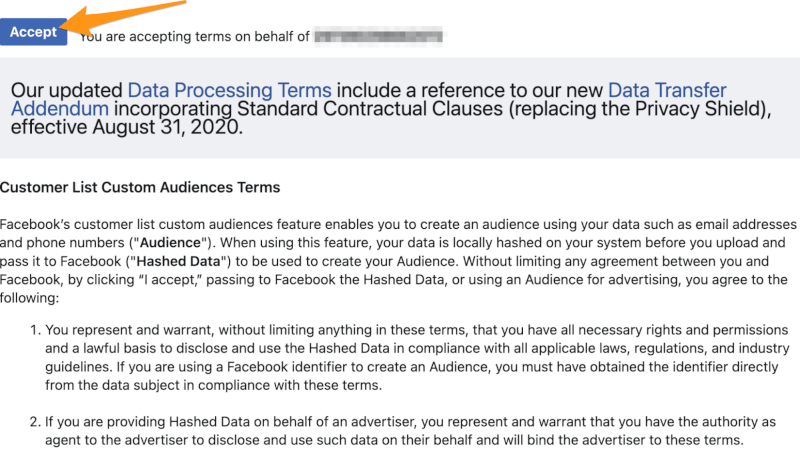The height and width of the screenshot is (462, 800).
Task: Click the 'Standard Contractual Clauses' phrase
Action: tap(370, 109)
